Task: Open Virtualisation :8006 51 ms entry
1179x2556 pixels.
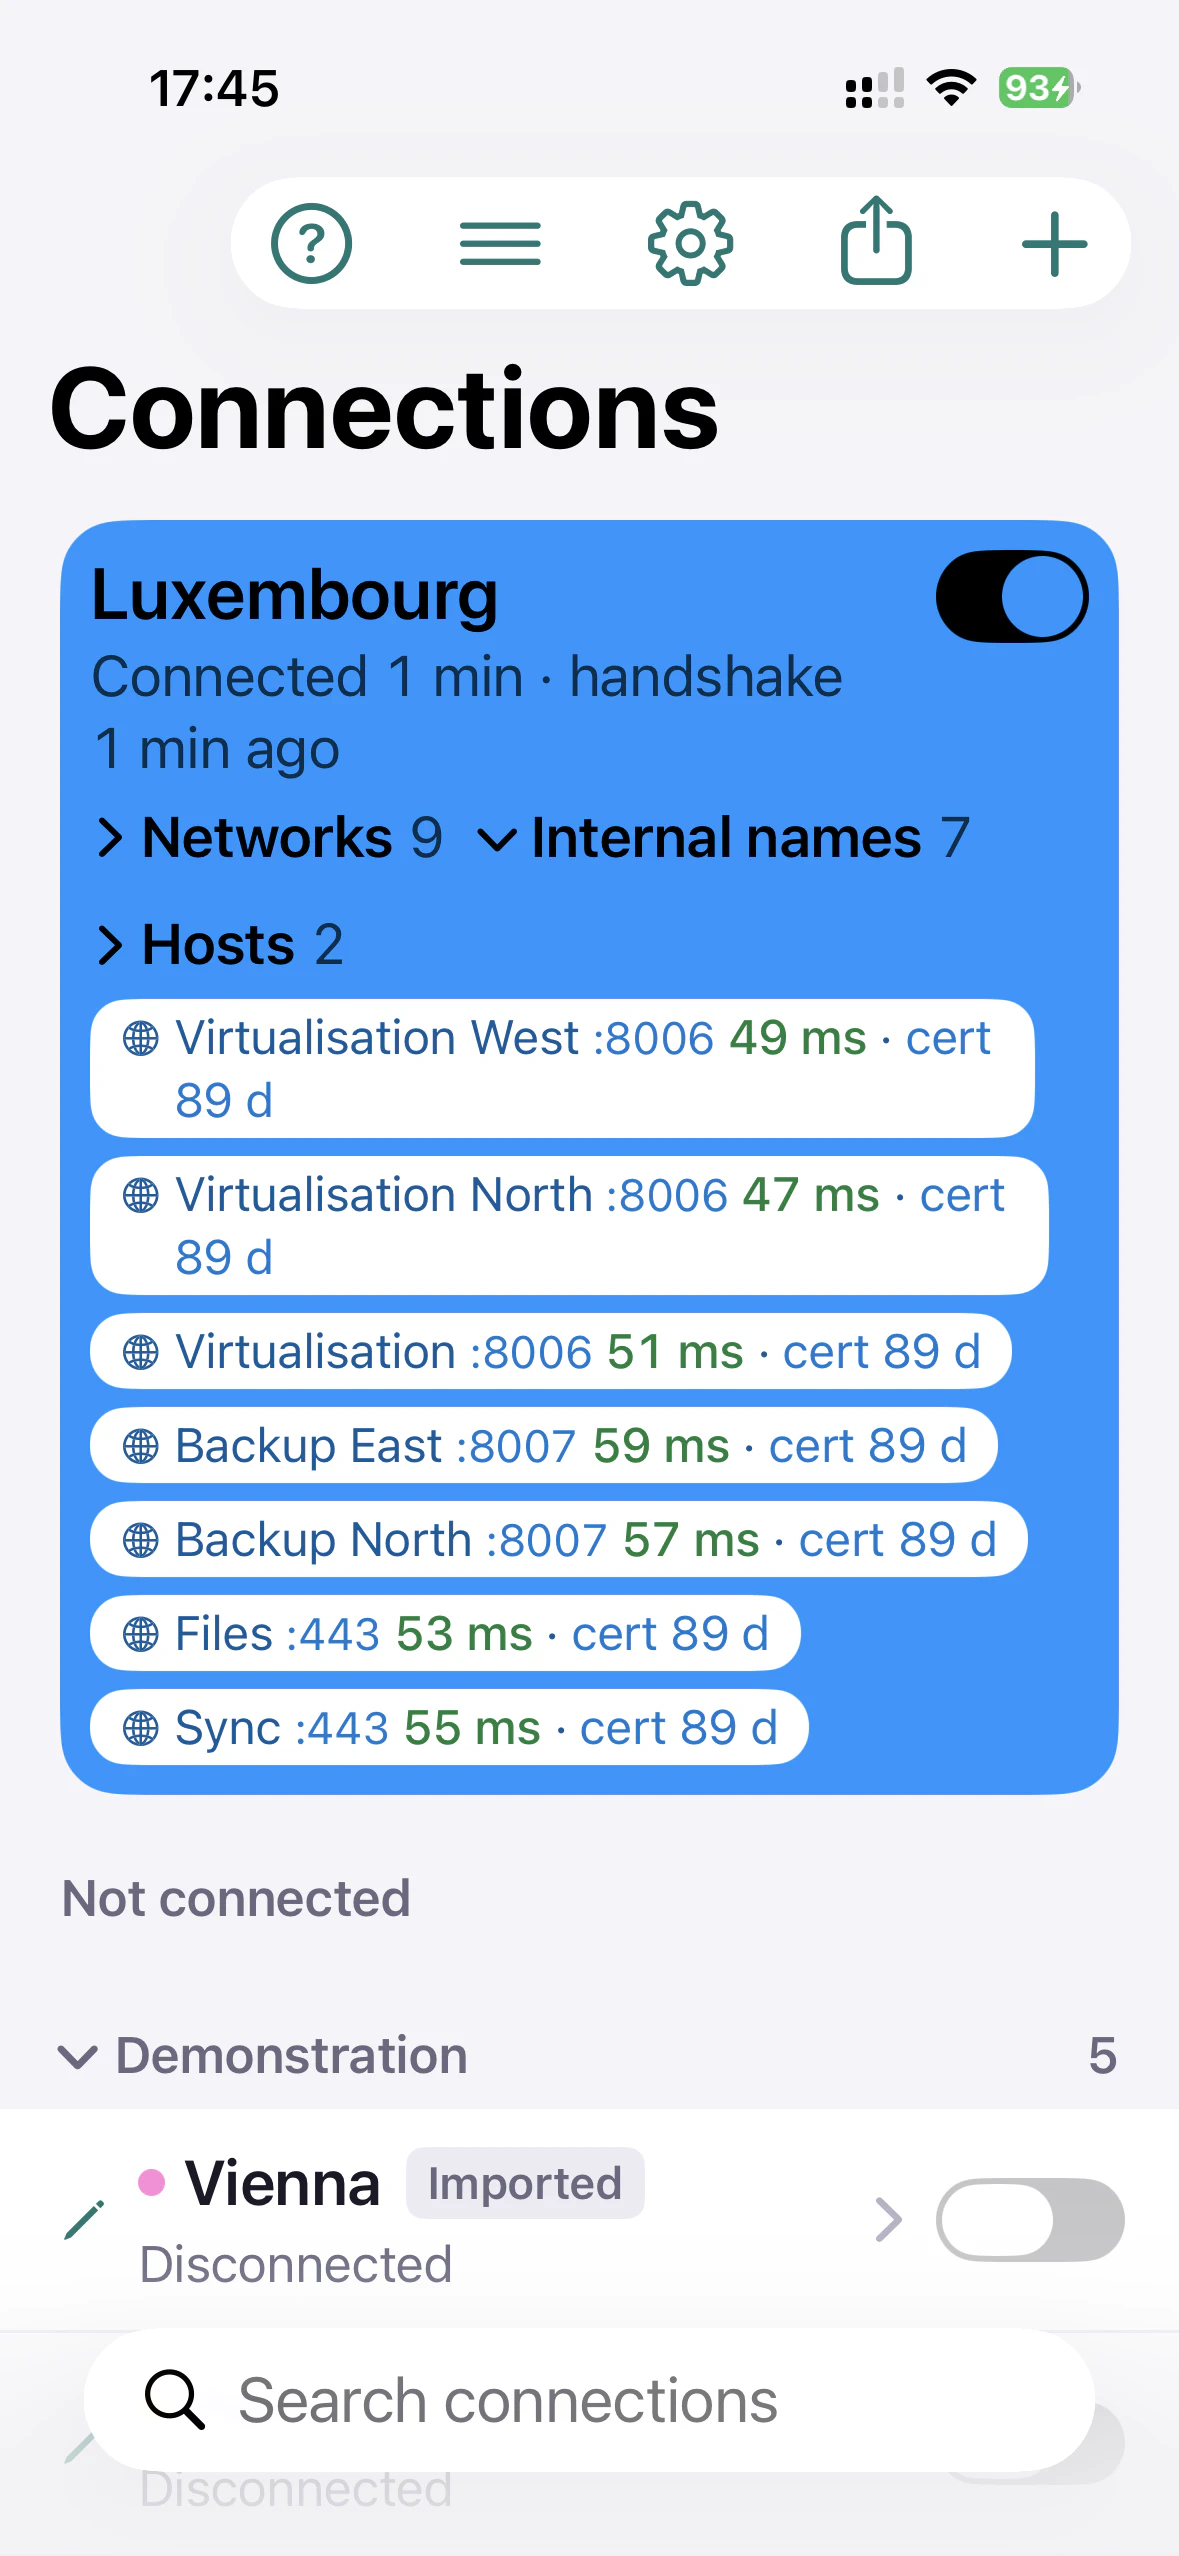Action: click(x=551, y=1352)
